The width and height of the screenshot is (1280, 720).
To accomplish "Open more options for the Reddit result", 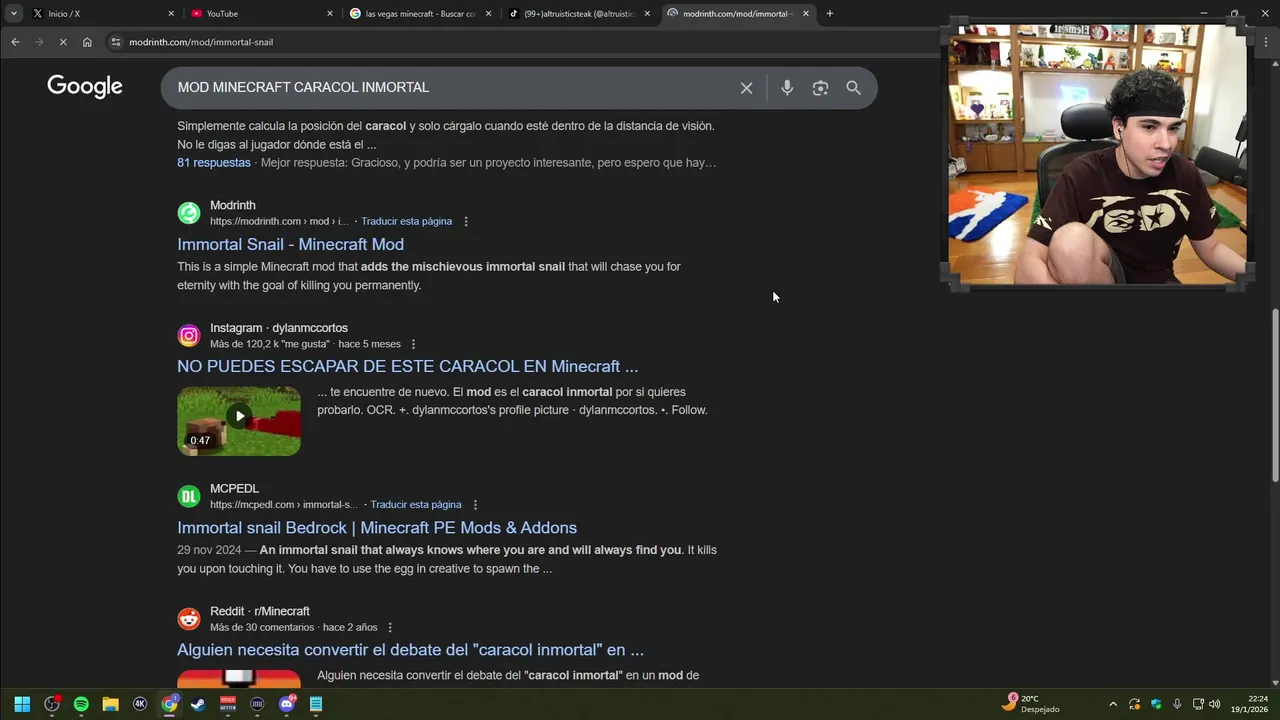I will click(390, 627).
